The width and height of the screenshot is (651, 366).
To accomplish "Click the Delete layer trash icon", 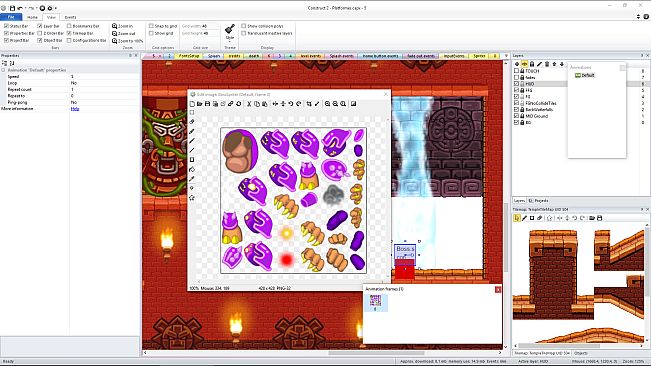I will click(547, 64).
